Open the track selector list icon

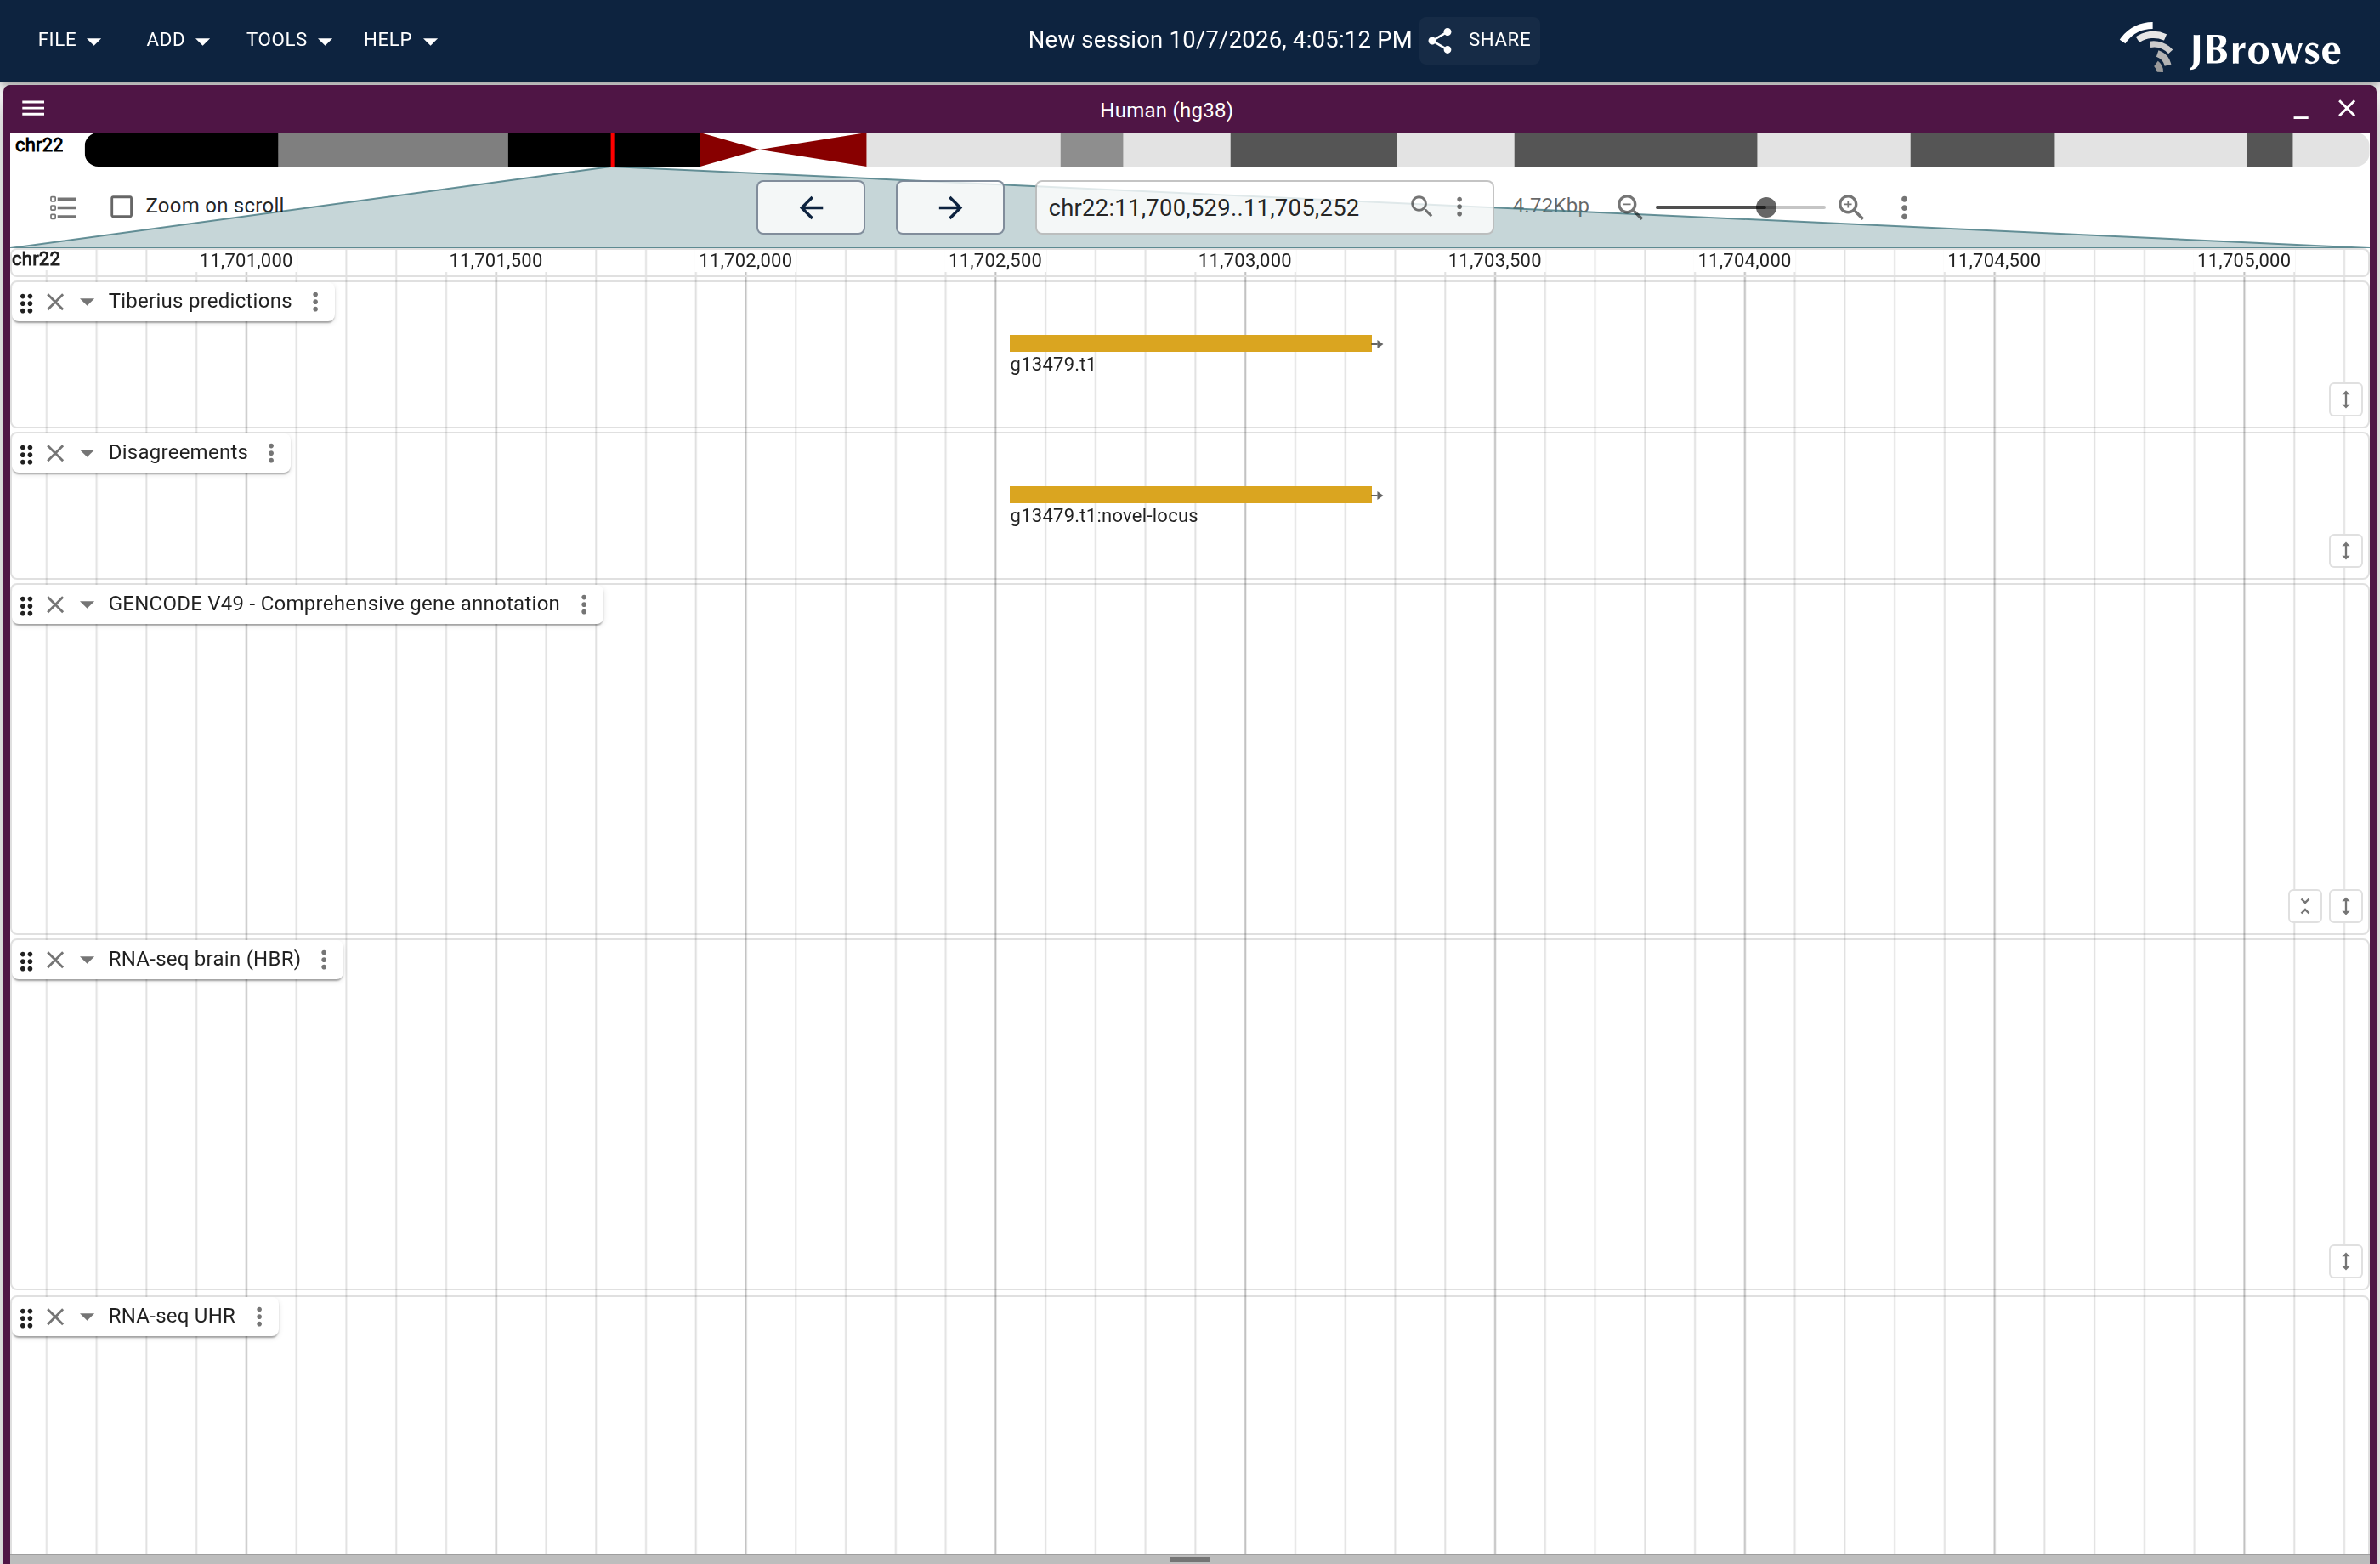(63, 207)
